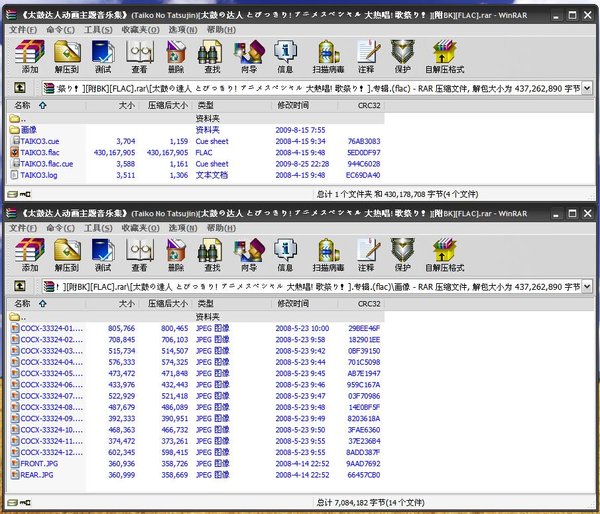Open the 查看 (View) tool in top window
The width and height of the screenshot is (600, 514).
tap(139, 57)
